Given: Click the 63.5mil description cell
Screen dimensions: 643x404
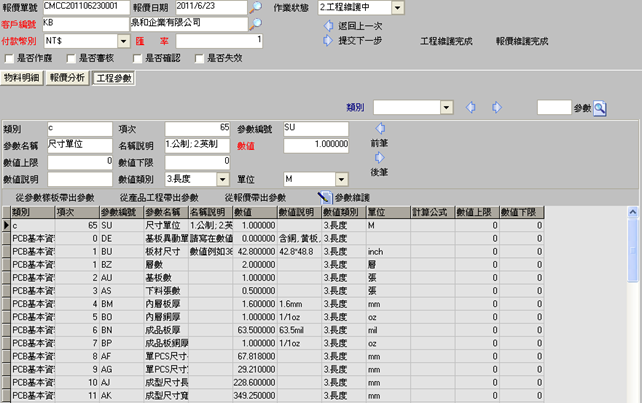Looking at the screenshot, I should 299,330.
